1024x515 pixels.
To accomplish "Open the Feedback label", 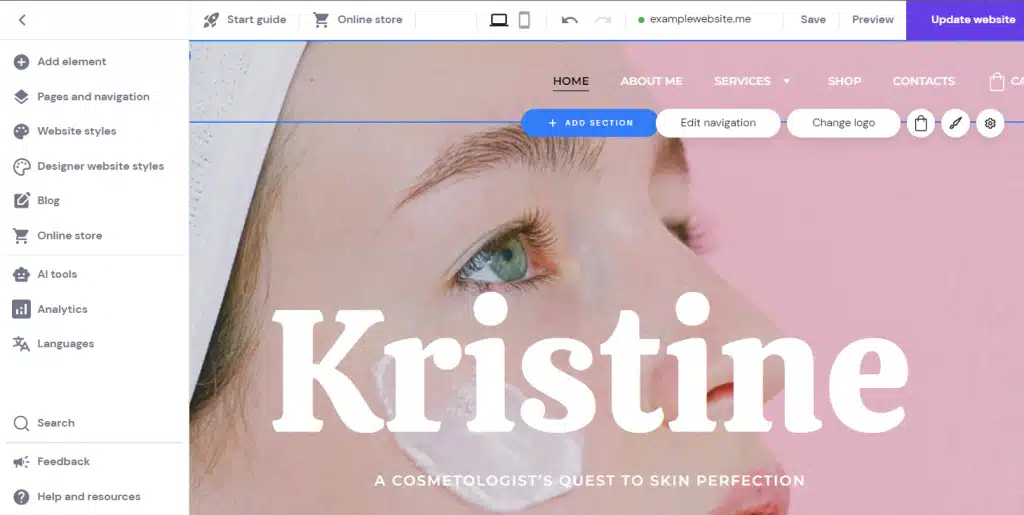I will coord(63,461).
